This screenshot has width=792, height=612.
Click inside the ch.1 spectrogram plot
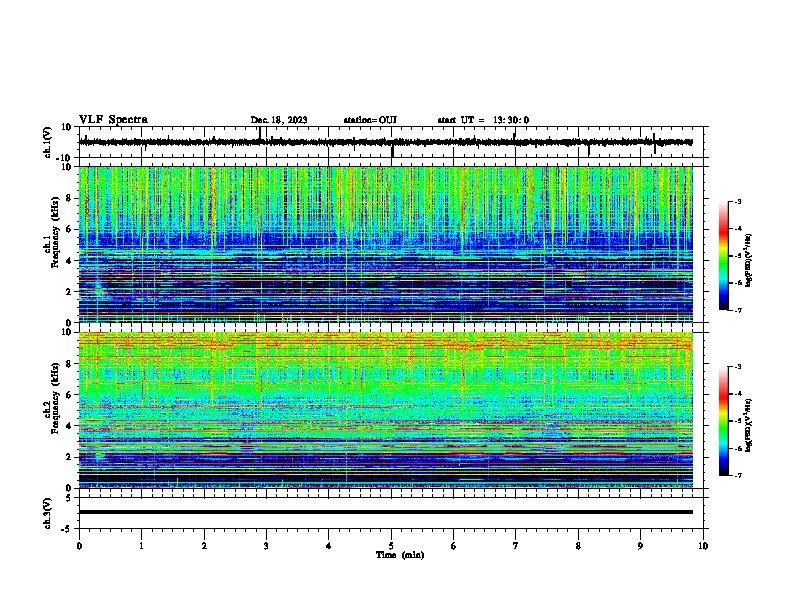click(385, 244)
